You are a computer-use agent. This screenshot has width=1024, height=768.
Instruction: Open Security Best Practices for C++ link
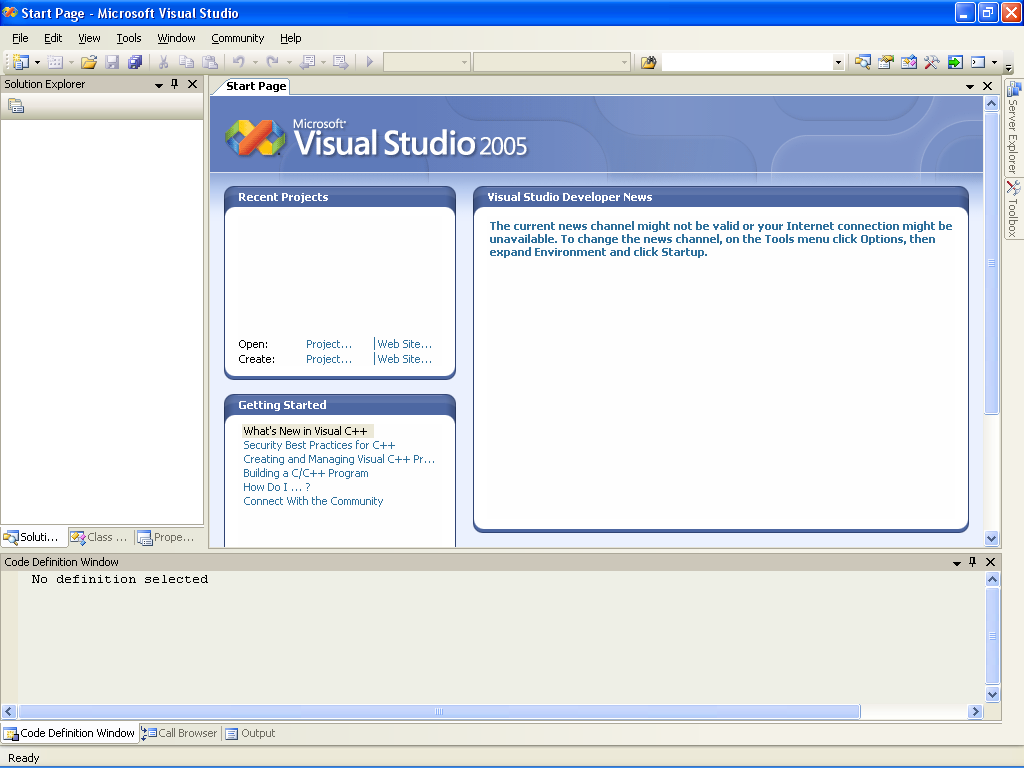pos(319,445)
